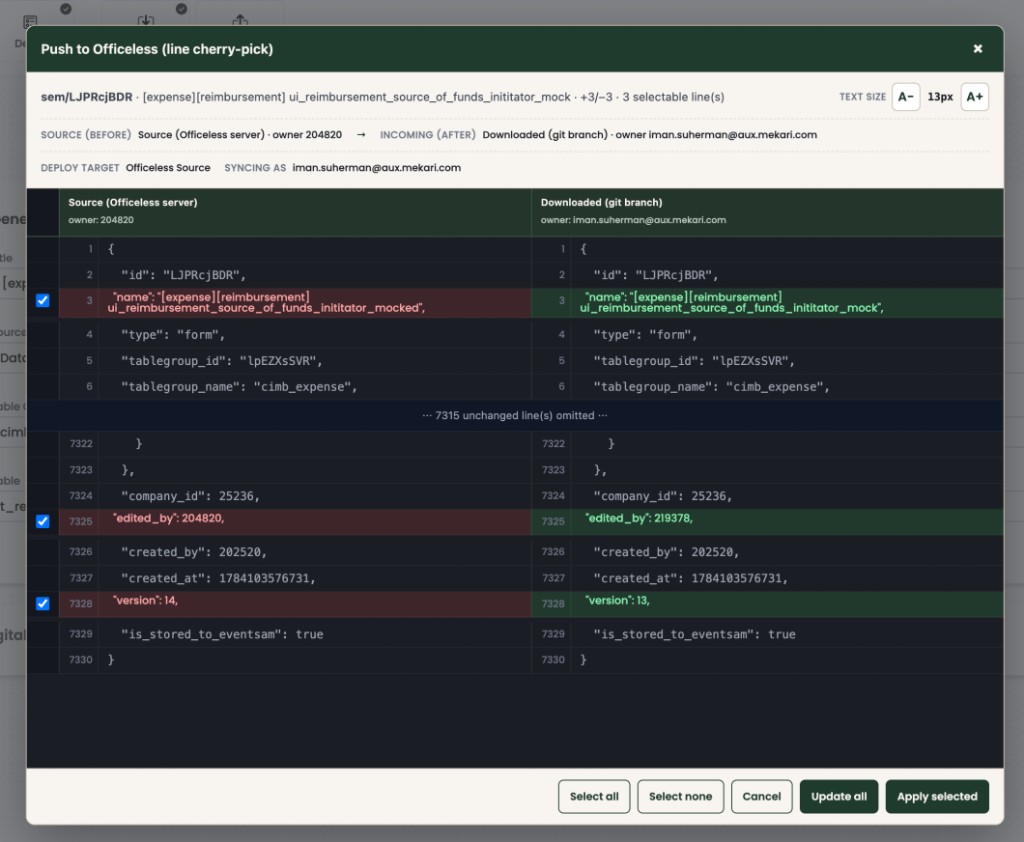Select the red version 14 source line
The image size is (1024, 842).
[x=295, y=604]
